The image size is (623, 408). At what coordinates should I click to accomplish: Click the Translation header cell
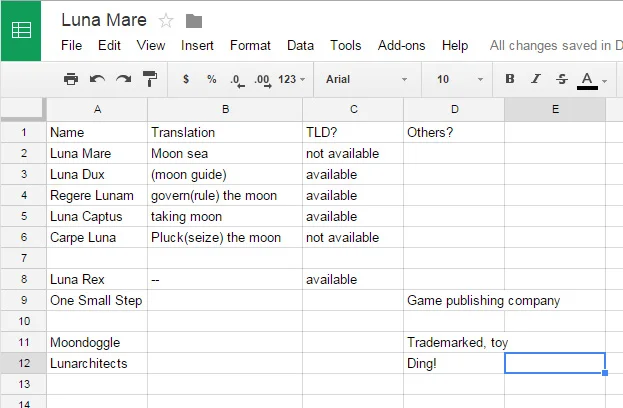pyautogui.click(x=225, y=132)
